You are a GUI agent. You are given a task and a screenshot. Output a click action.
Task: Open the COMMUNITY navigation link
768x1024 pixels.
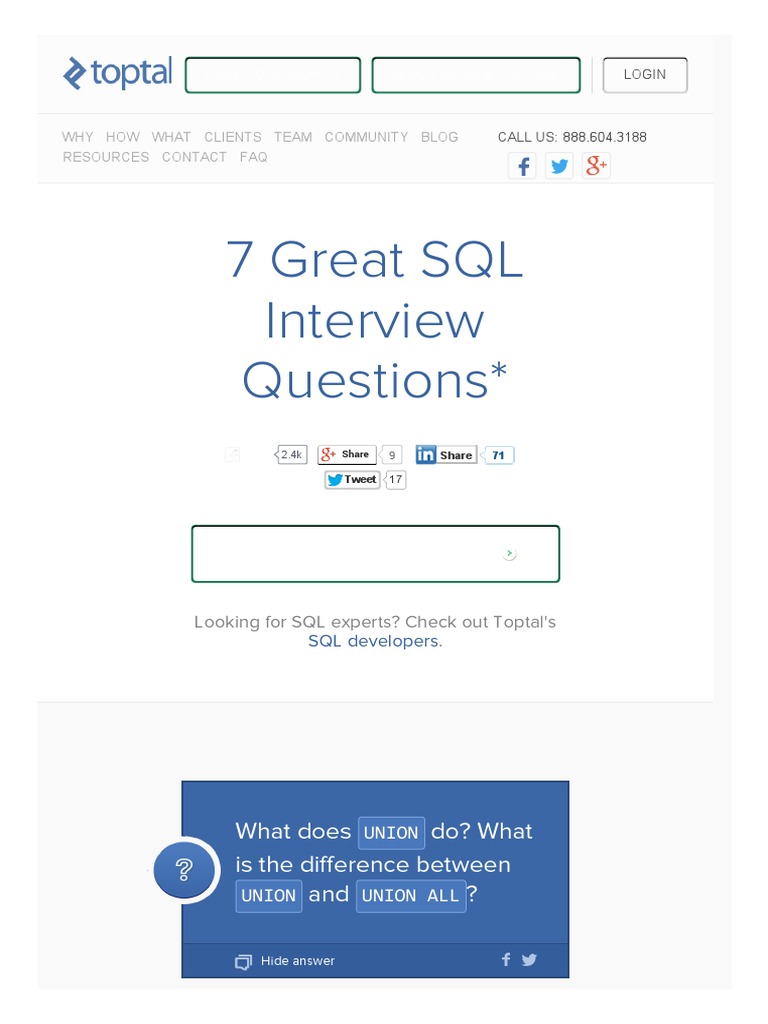click(366, 137)
